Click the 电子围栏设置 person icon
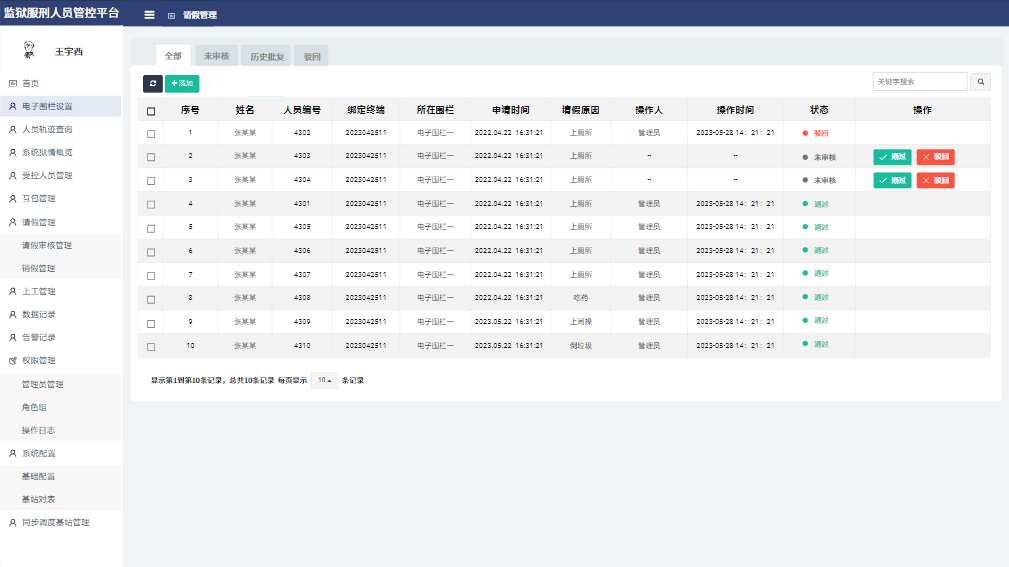Viewport: 1009px width, 567px height. 13,106
